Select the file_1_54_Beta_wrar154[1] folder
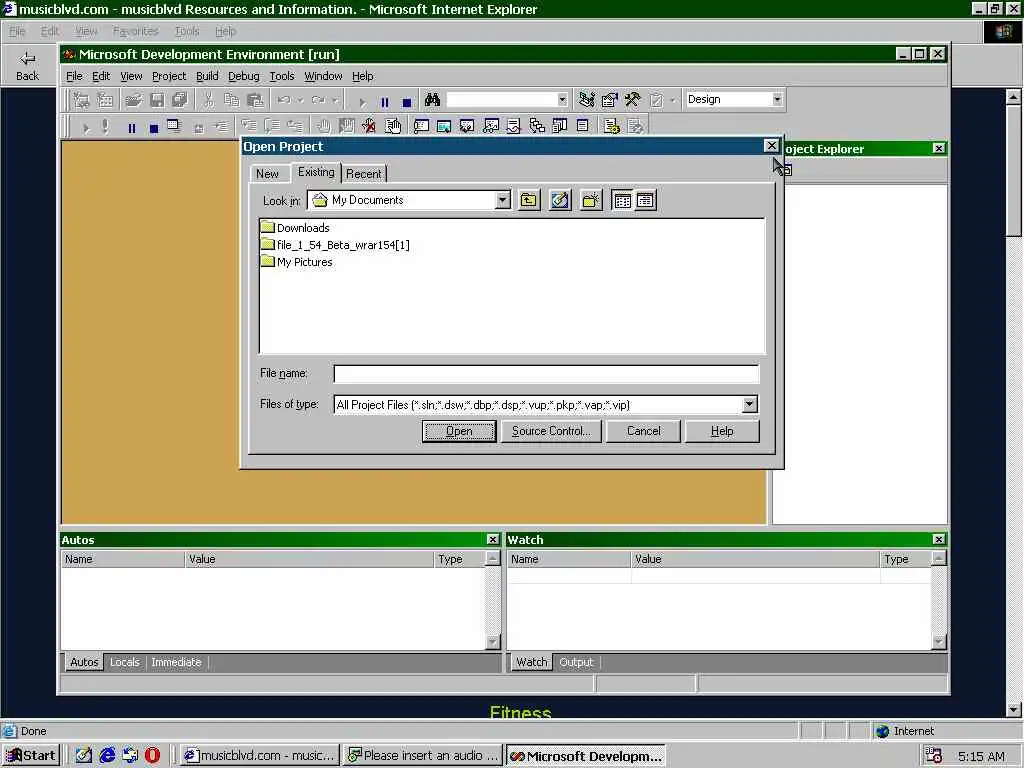Screen dimensions: 1024x768 tap(335, 245)
